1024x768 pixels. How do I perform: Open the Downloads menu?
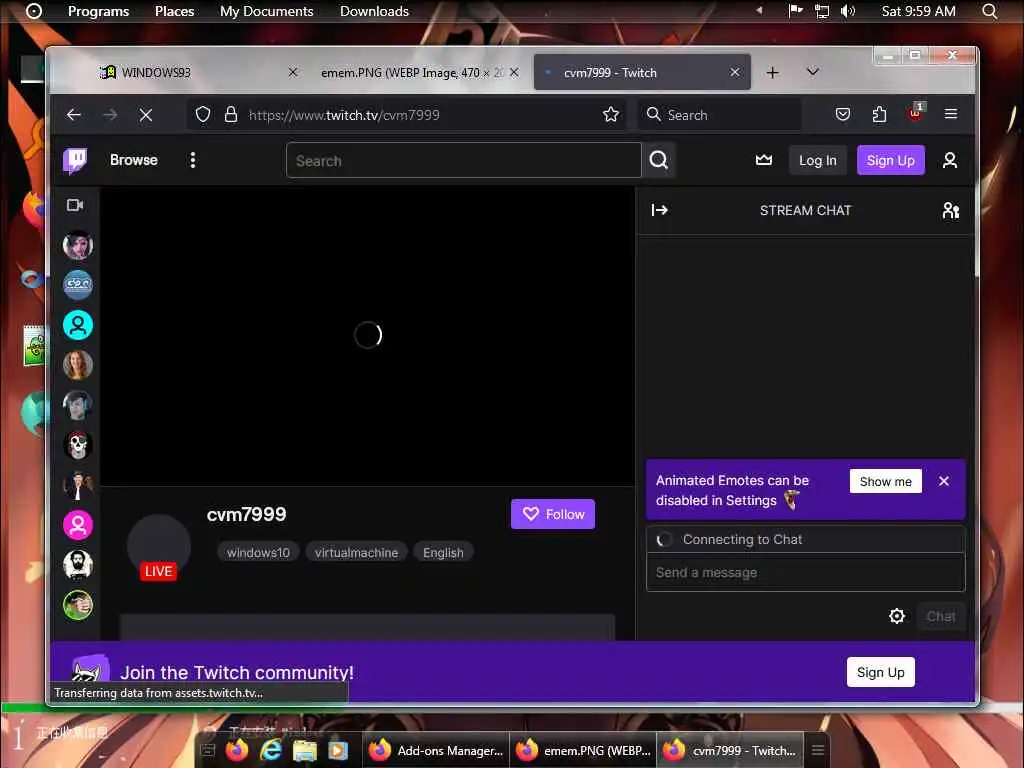tap(374, 11)
